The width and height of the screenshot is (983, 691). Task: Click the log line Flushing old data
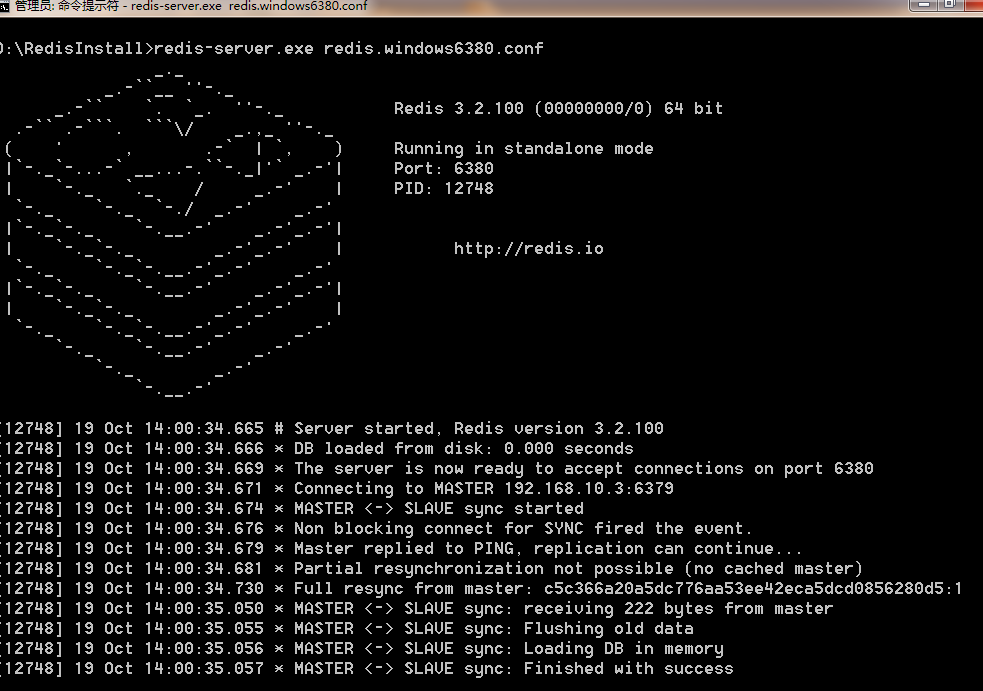click(x=347, y=629)
